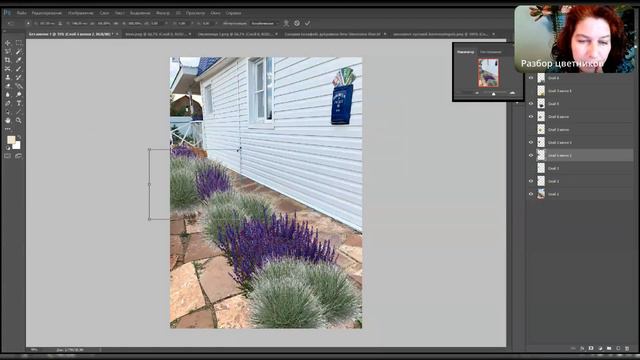This screenshot has width=640, height=360.
Task: Swap foreground and background colors
Action: point(19,137)
